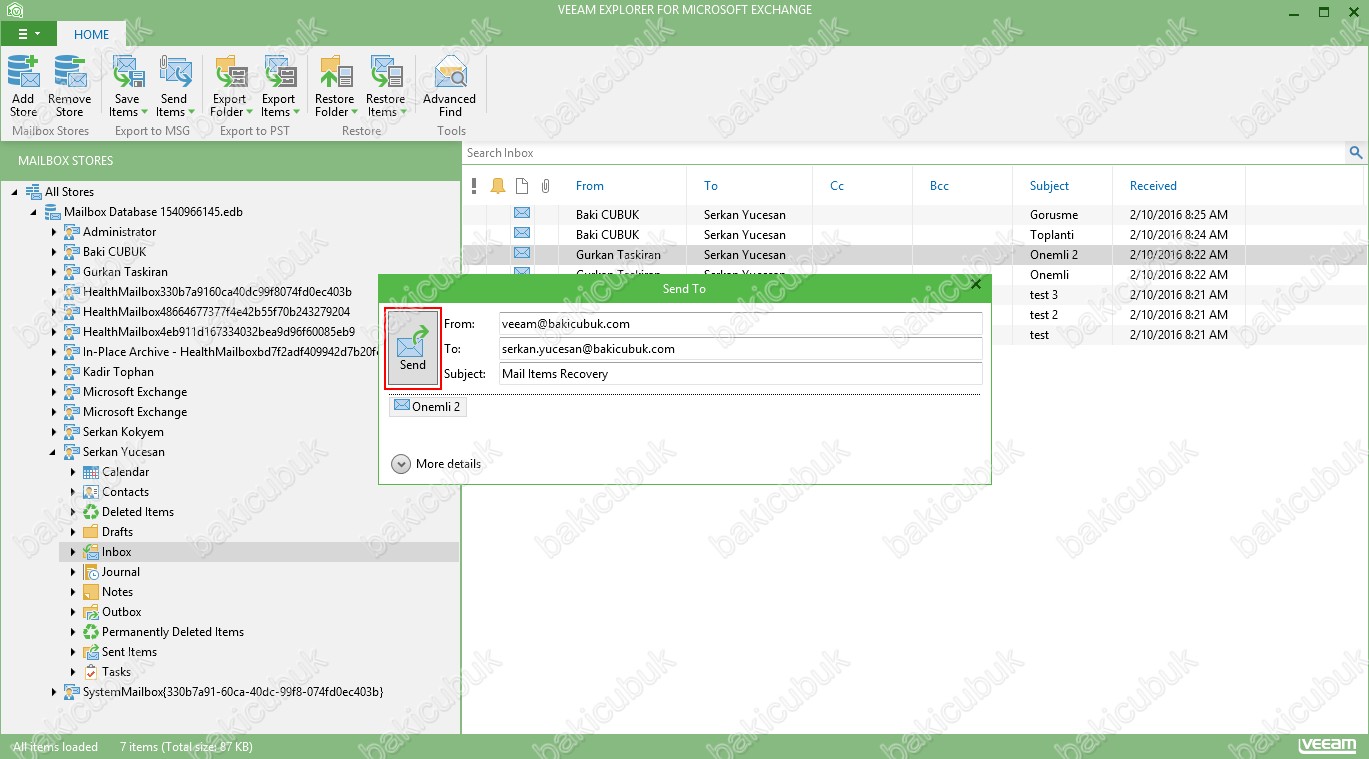Click the To email address field
This screenshot has height=759, width=1369.
coord(740,349)
